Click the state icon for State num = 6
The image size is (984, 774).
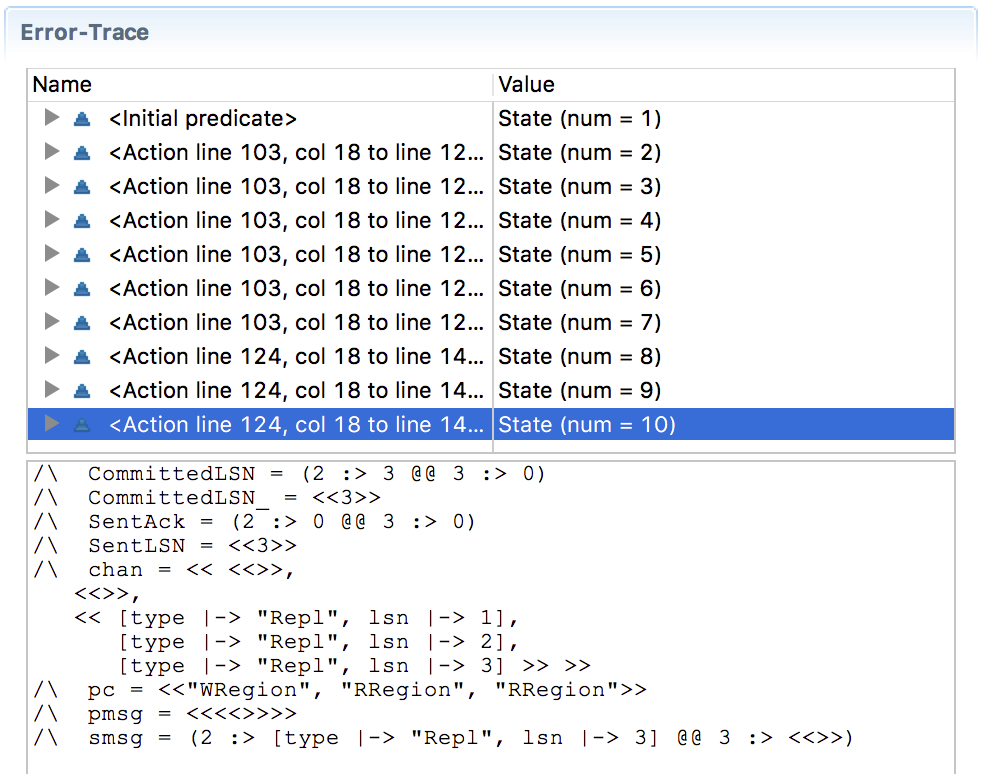coord(83,289)
